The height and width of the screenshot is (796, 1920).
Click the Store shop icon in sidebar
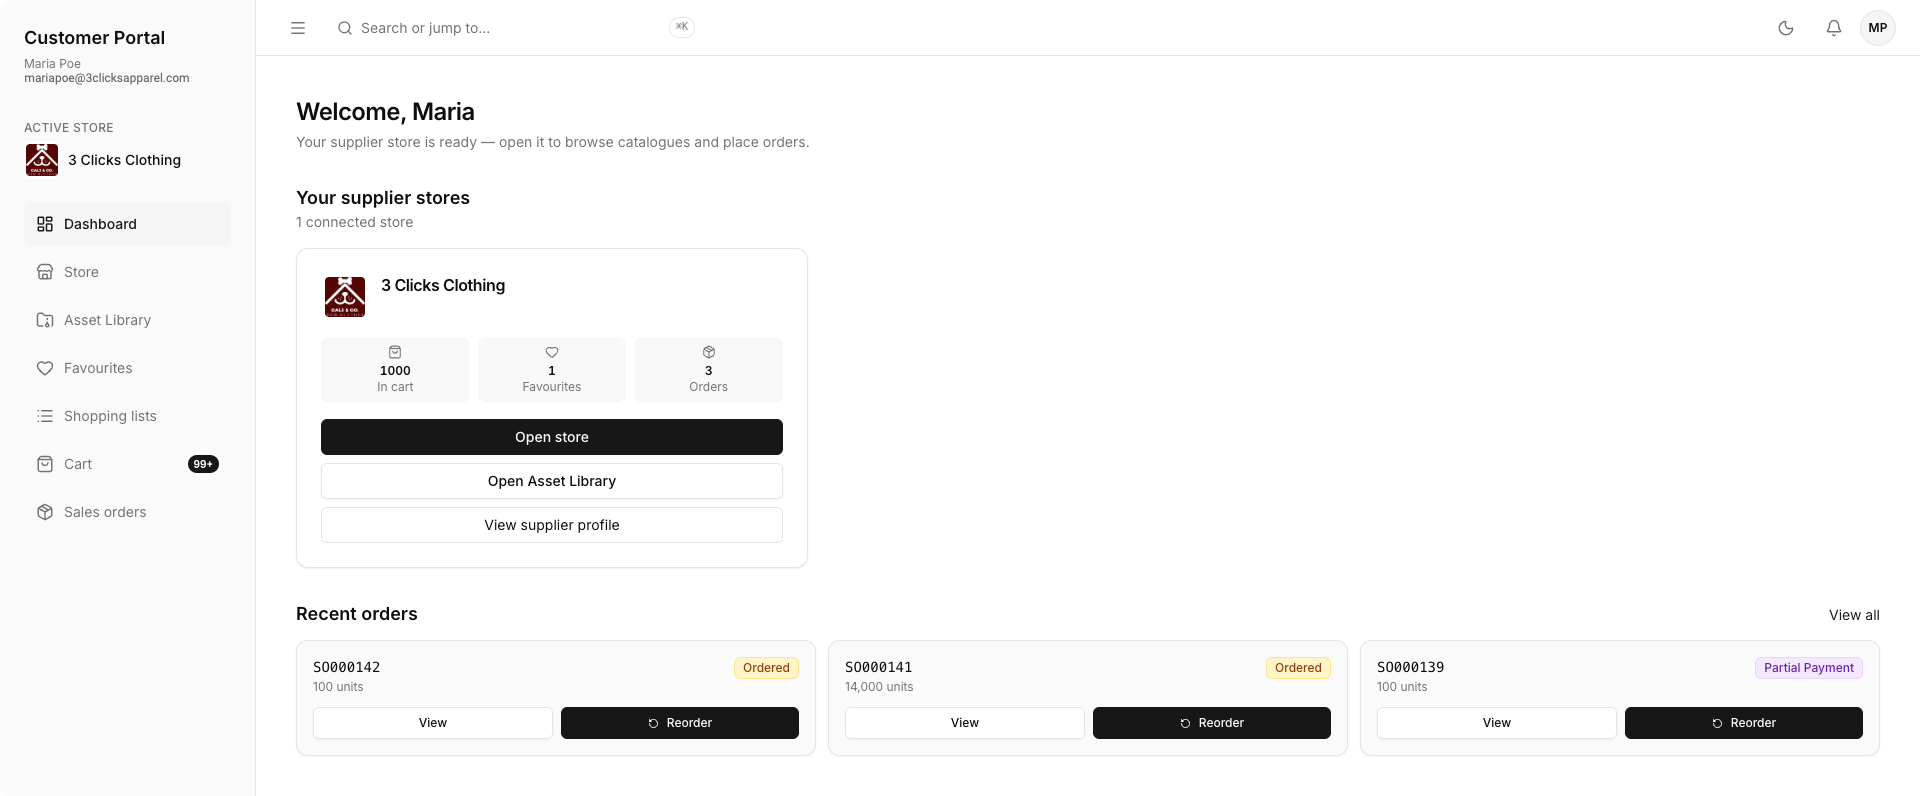click(45, 272)
